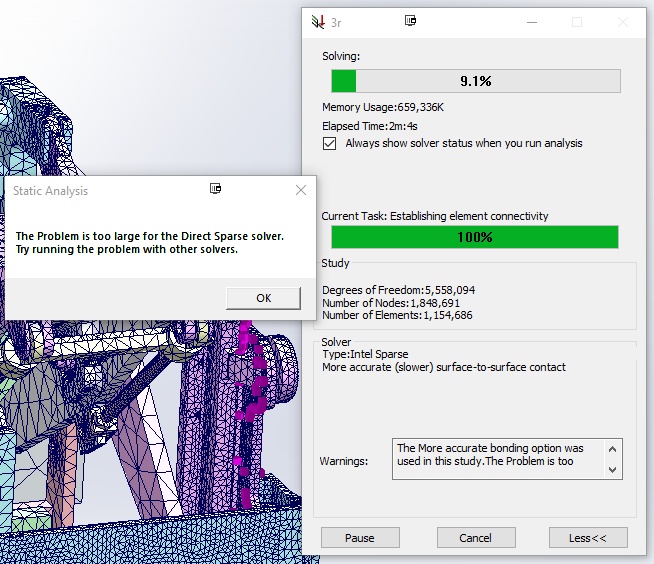
Task: Click the Type:Intel Sparse solver text
Action: [365, 354]
